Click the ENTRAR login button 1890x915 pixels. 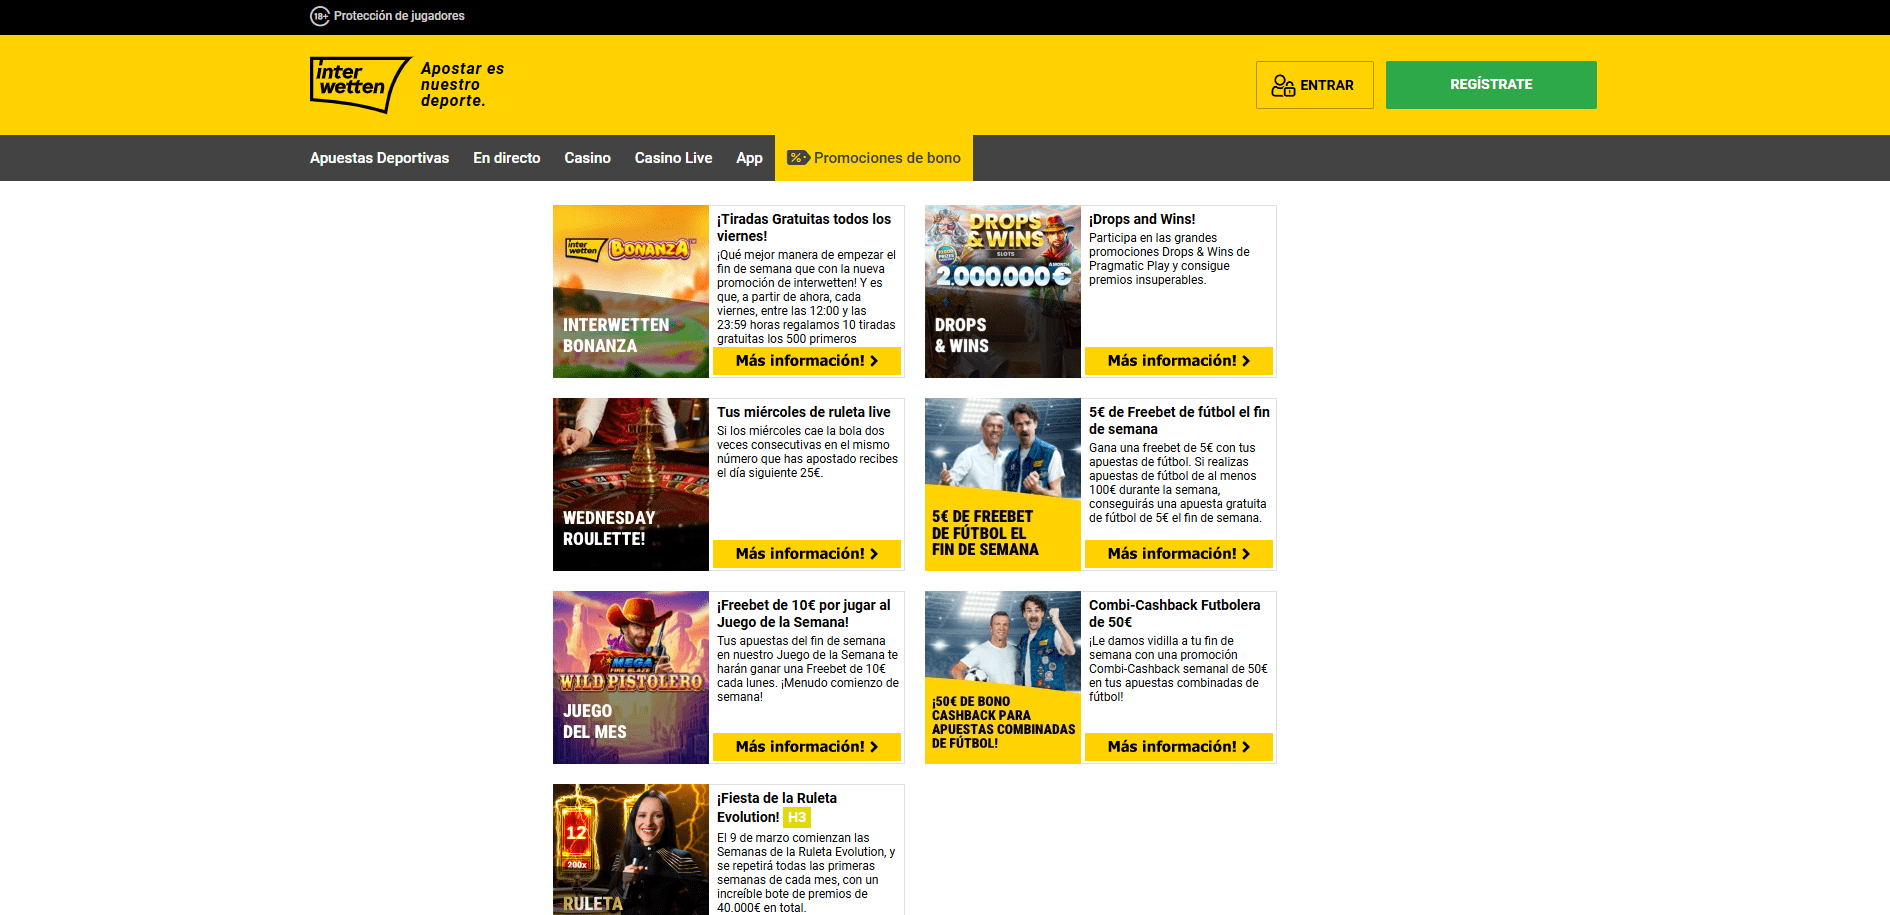1314,85
